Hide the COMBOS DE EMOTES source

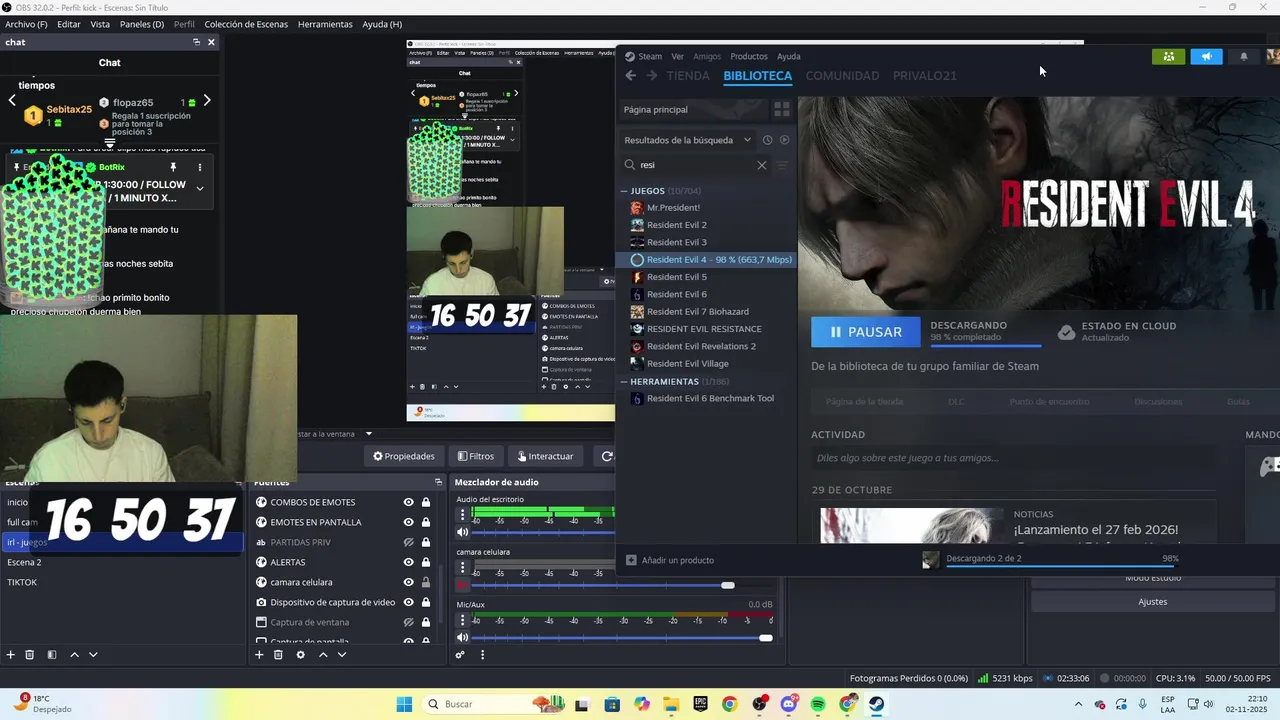[x=408, y=502]
